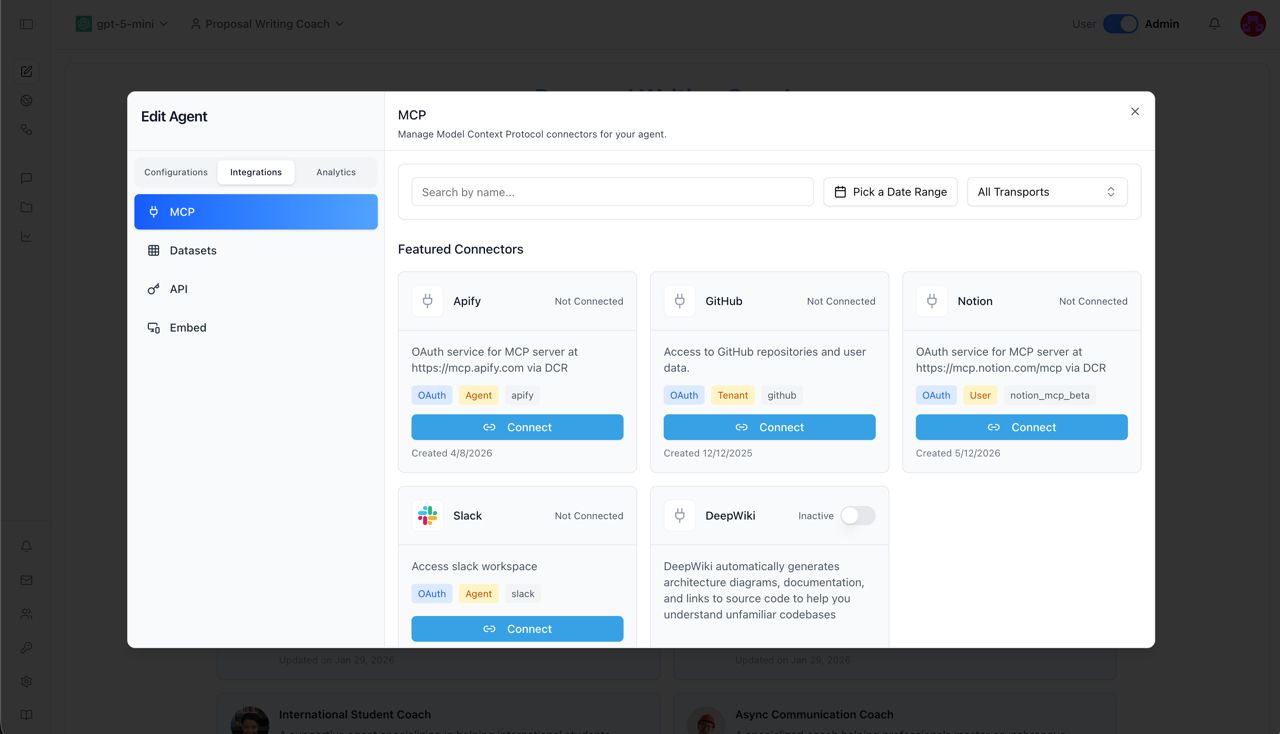
Task: Connect the Notion connector
Action: tap(1021, 427)
